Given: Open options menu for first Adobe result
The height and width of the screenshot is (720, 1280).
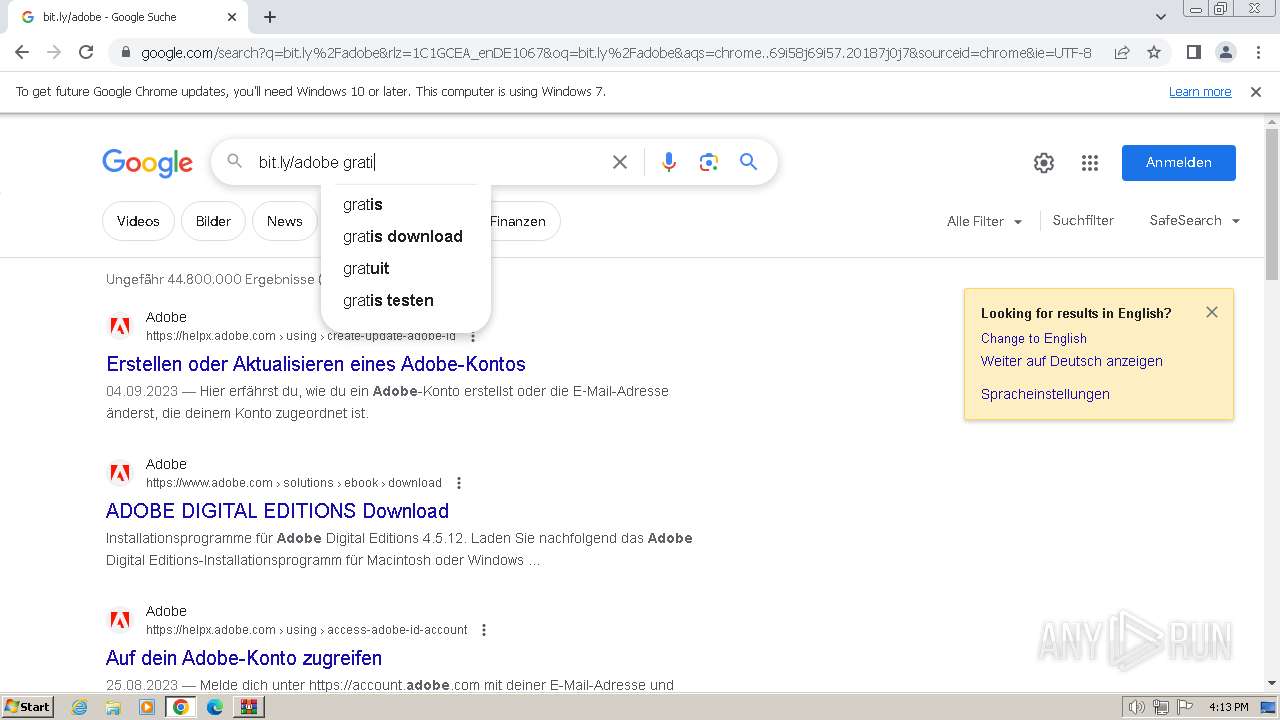Looking at the screenshot, I should click(x=474, y=336).
